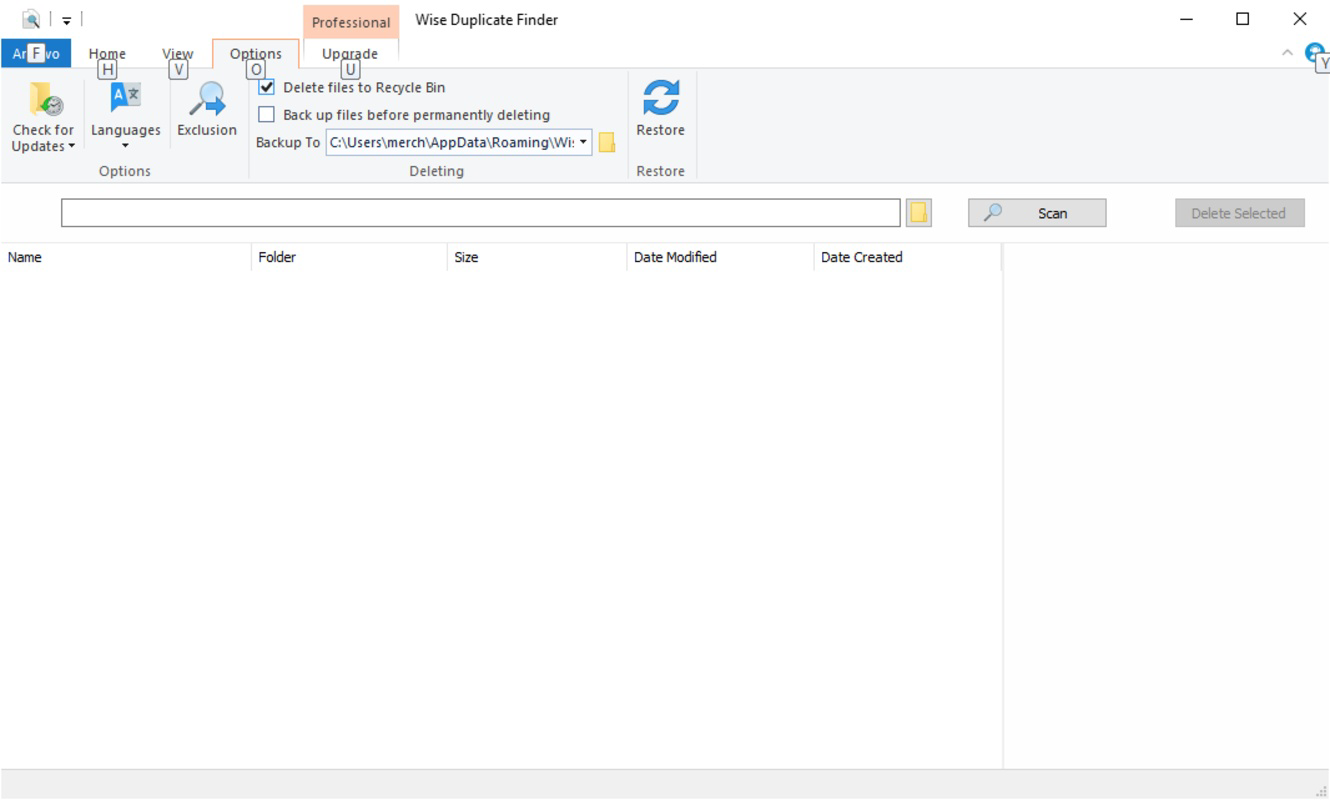Click the app icon in title bar
Screen dimensions: 1330x800
pos(32,19)
